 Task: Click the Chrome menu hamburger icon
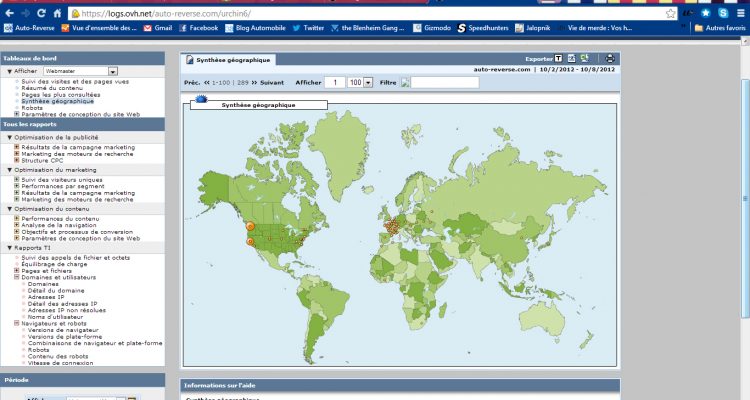click(x=739, y=13)
